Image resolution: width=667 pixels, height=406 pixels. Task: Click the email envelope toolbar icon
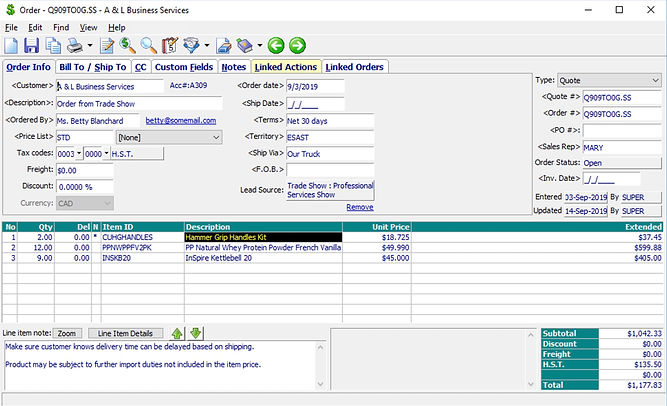pos(191,46)
